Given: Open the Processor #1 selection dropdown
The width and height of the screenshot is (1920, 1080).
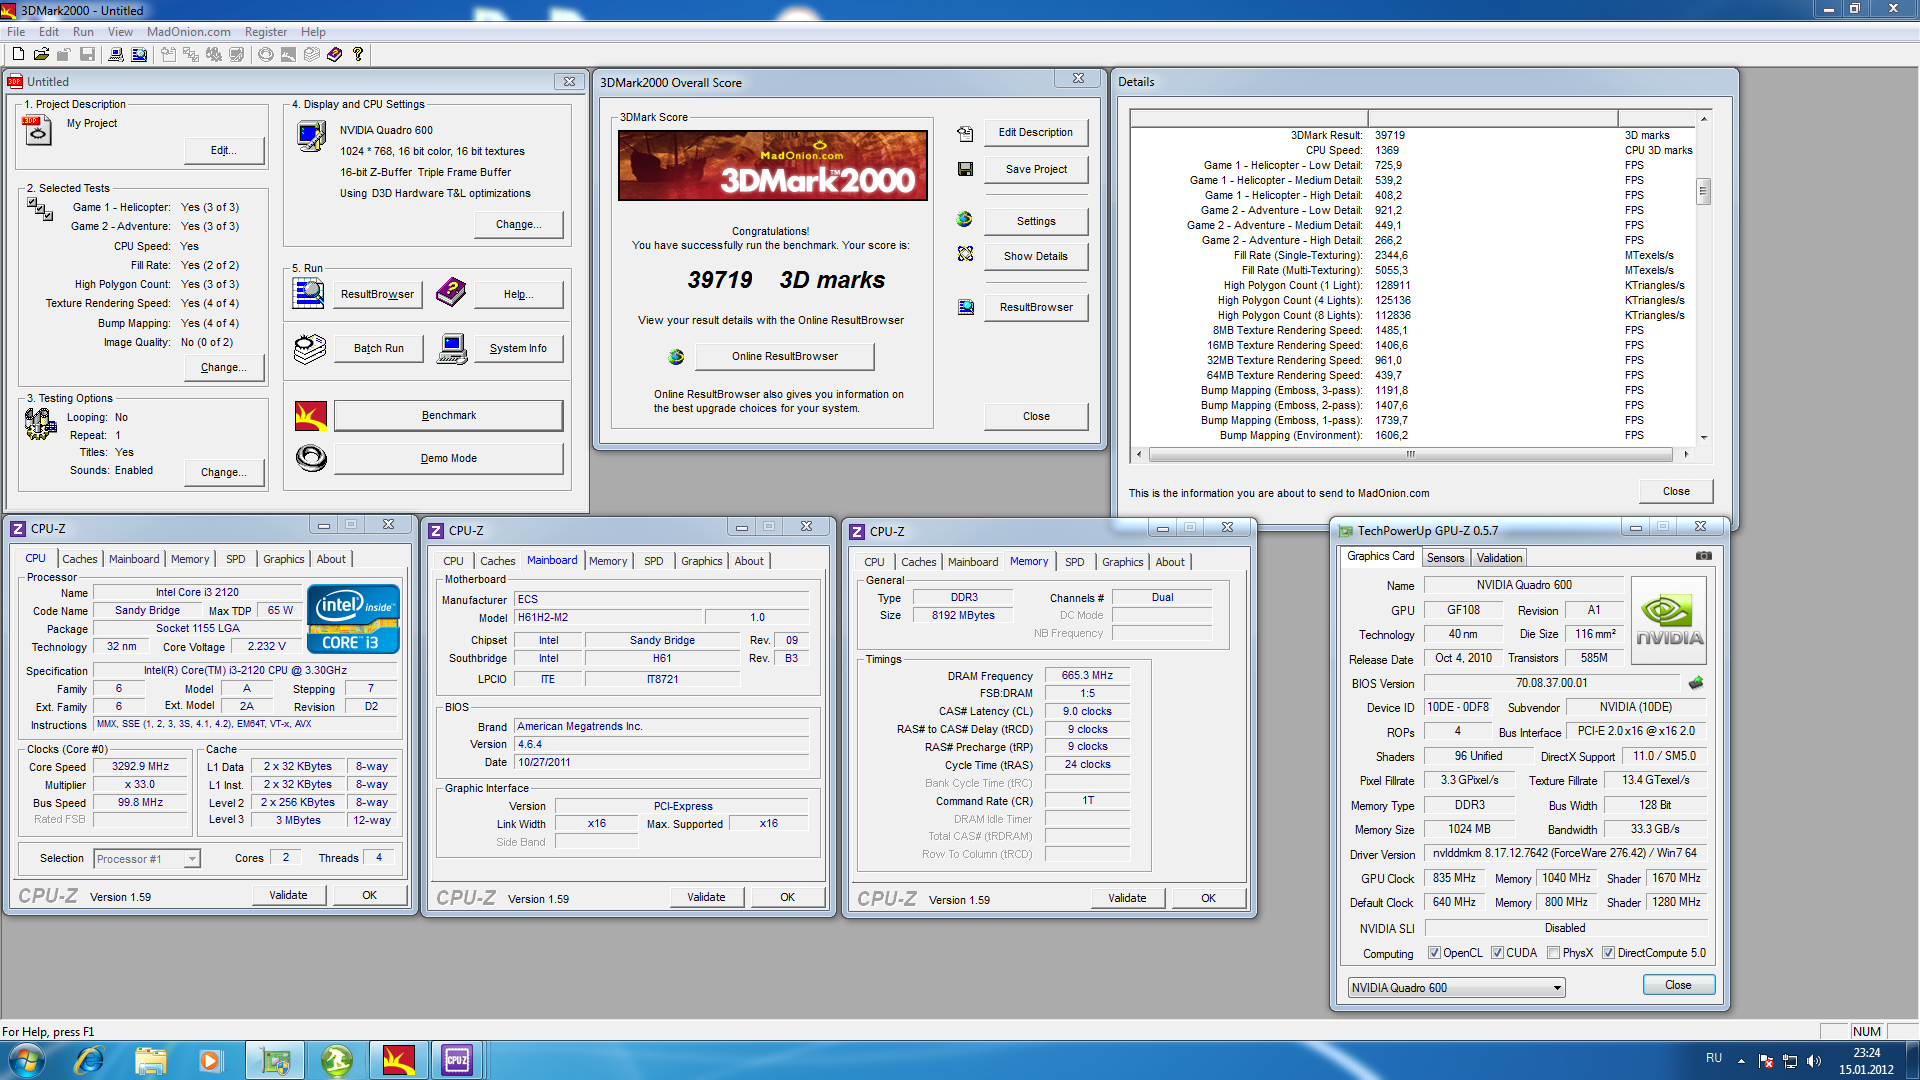Looking at the screenshot, I should 147,859.
